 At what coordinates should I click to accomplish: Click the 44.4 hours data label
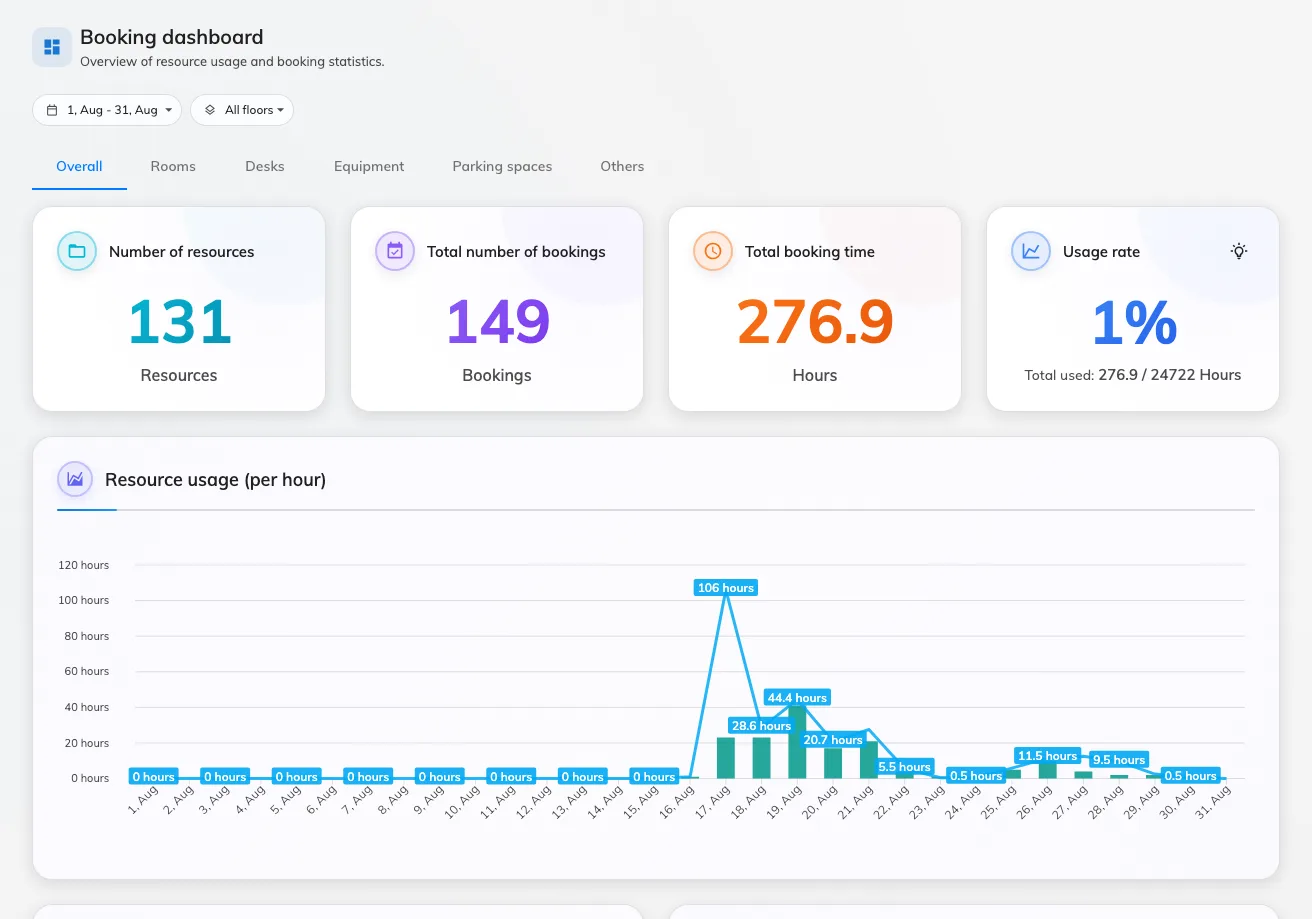click(797, 698)
